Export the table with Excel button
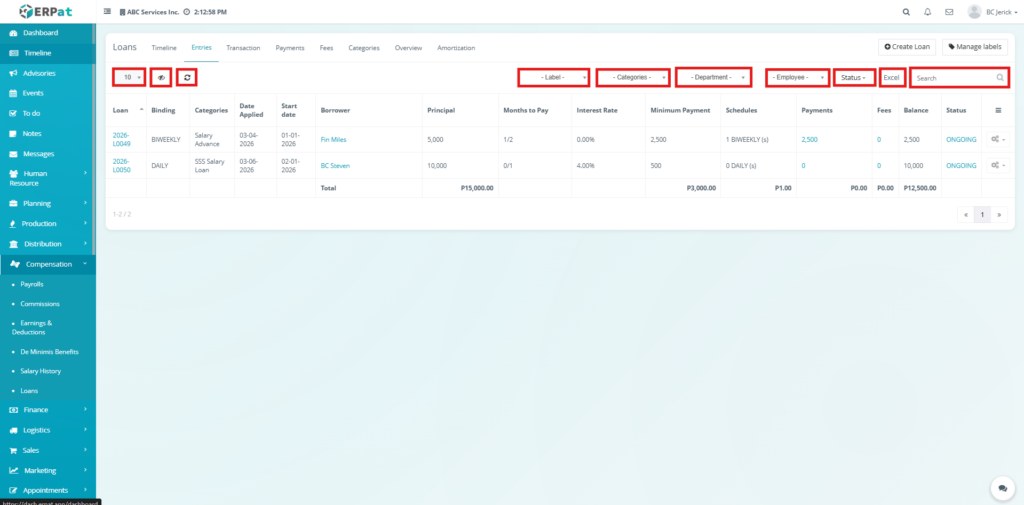 [x=892, y=77]
